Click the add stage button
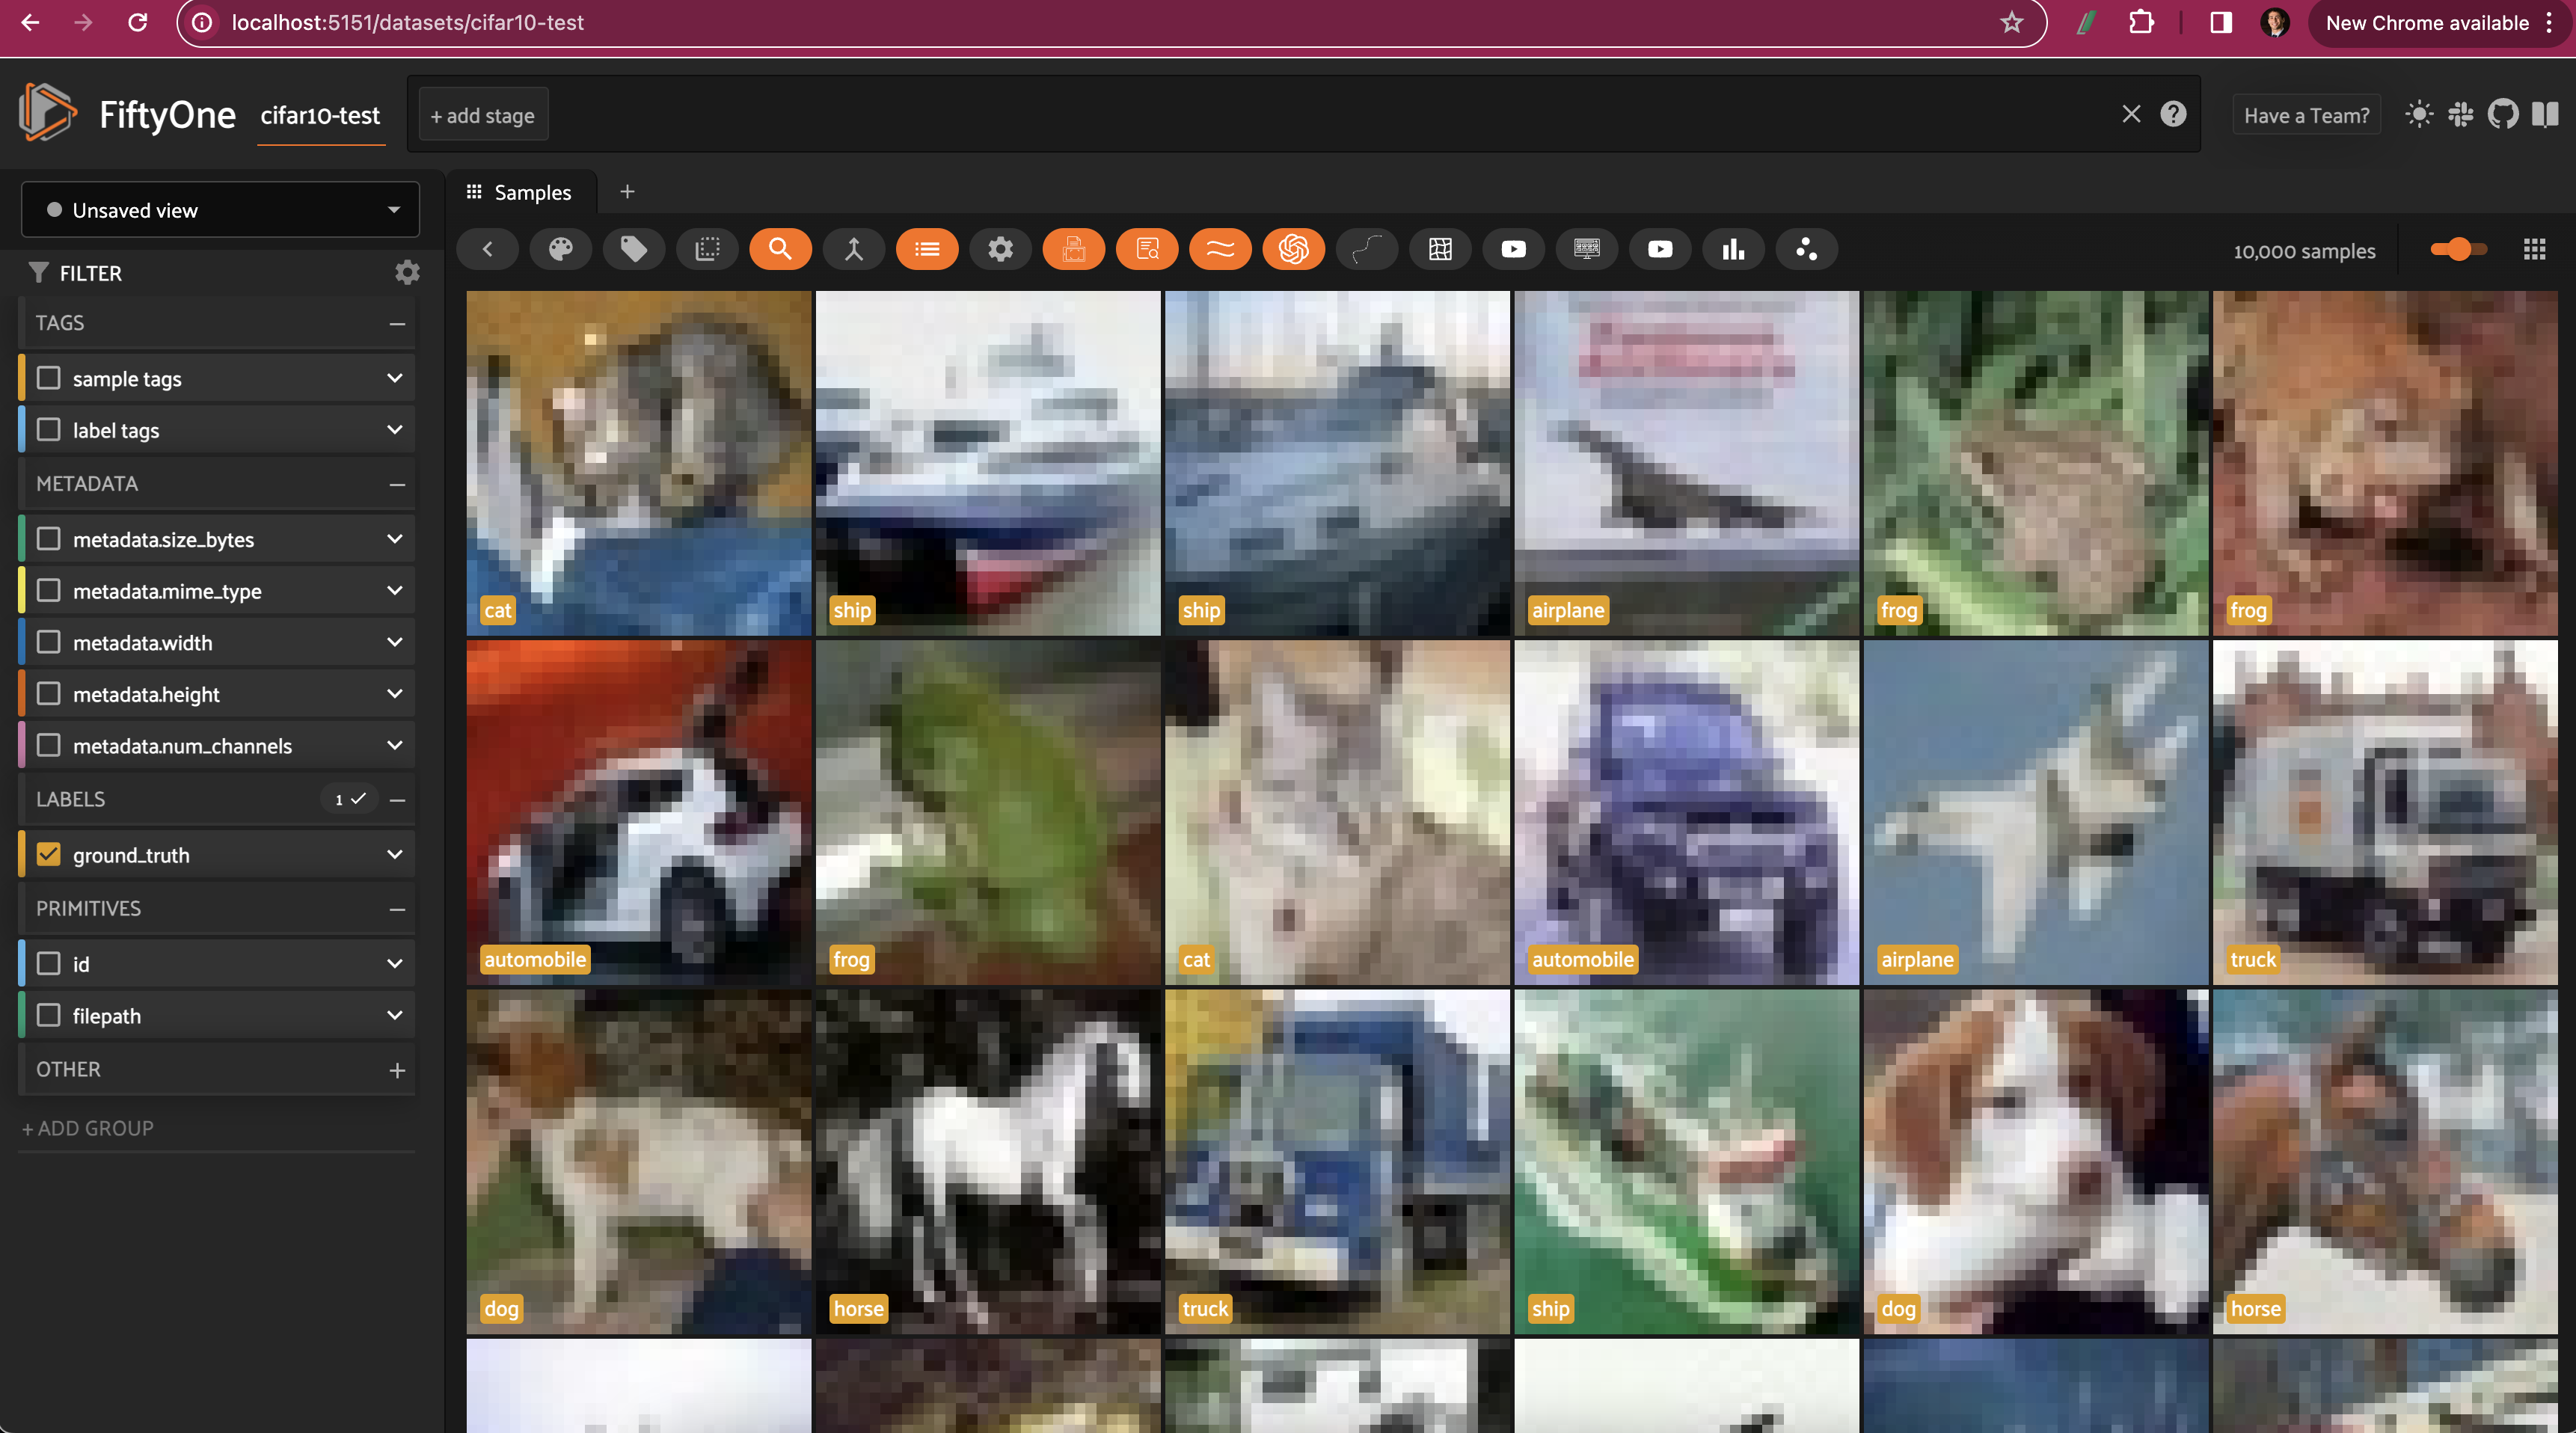 (x=482, y=115)
